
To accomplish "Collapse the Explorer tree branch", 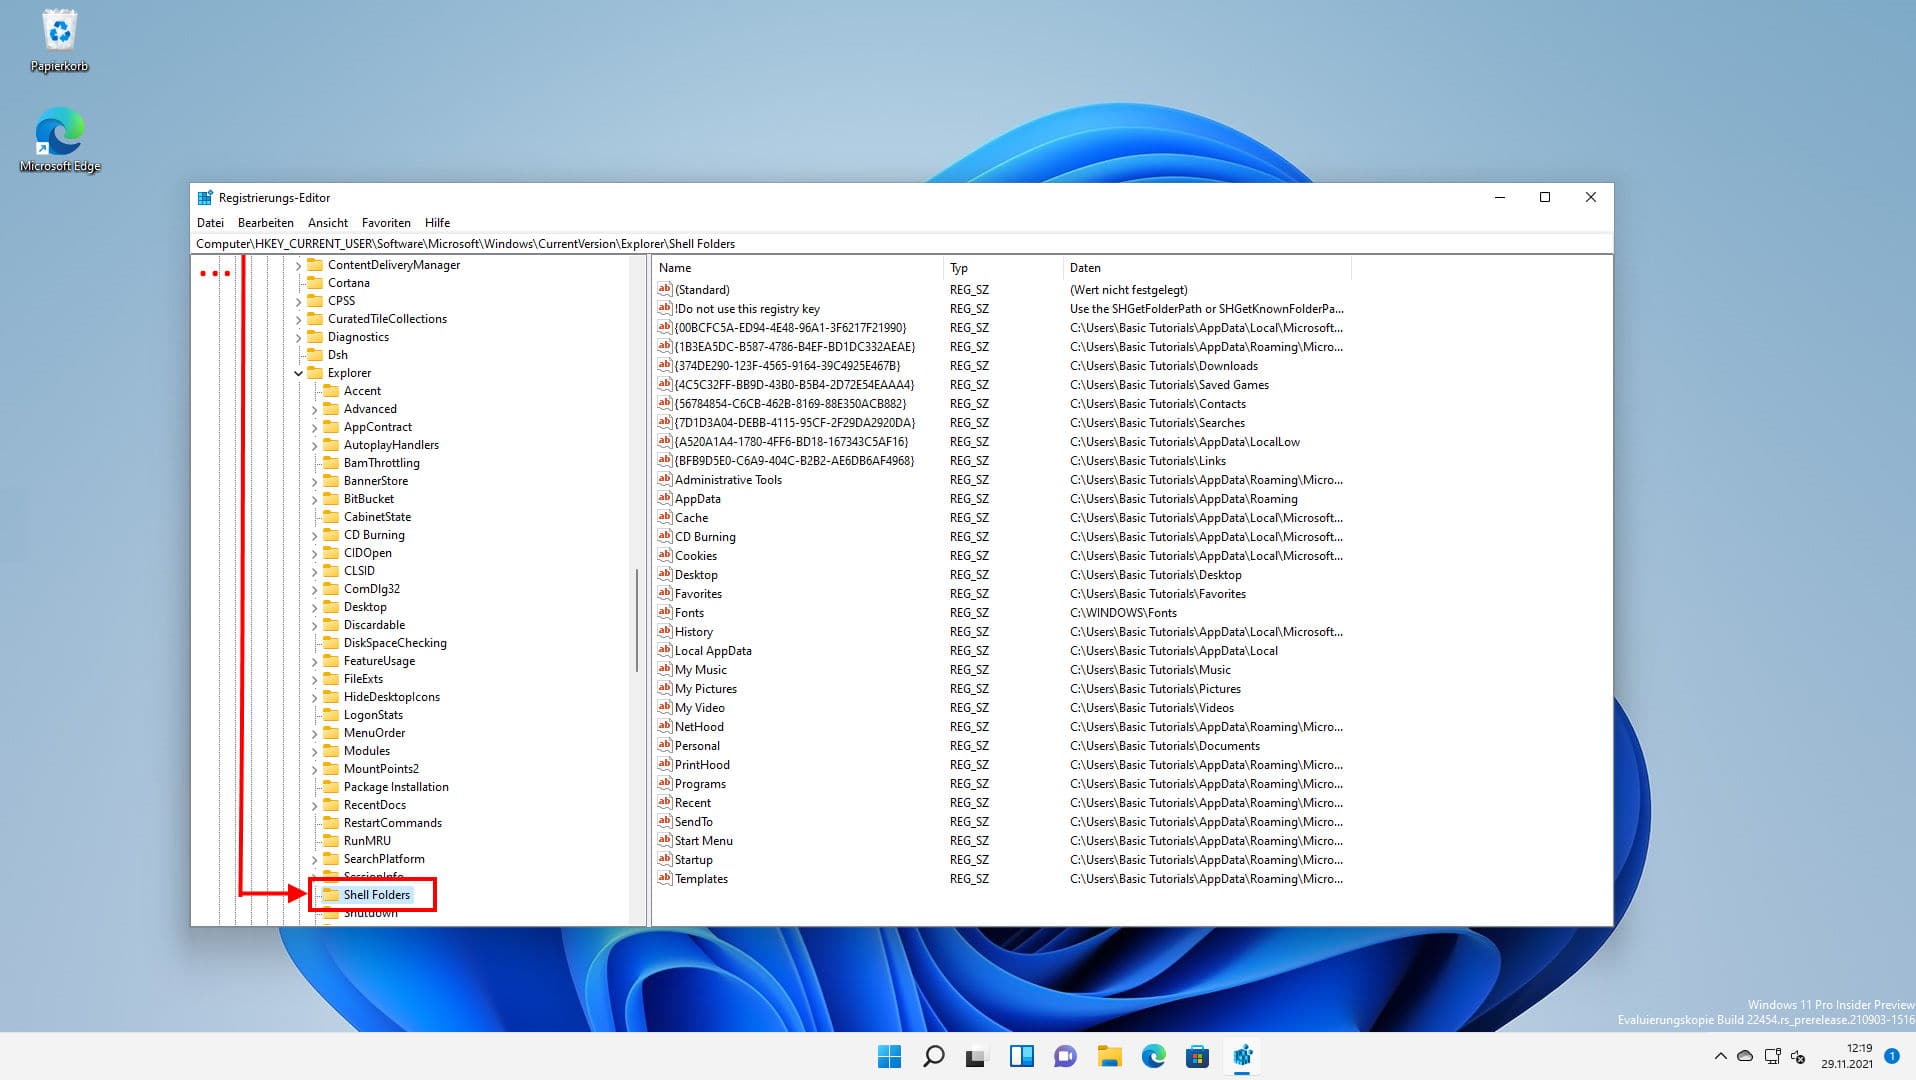I will click(x=298, y=373).
